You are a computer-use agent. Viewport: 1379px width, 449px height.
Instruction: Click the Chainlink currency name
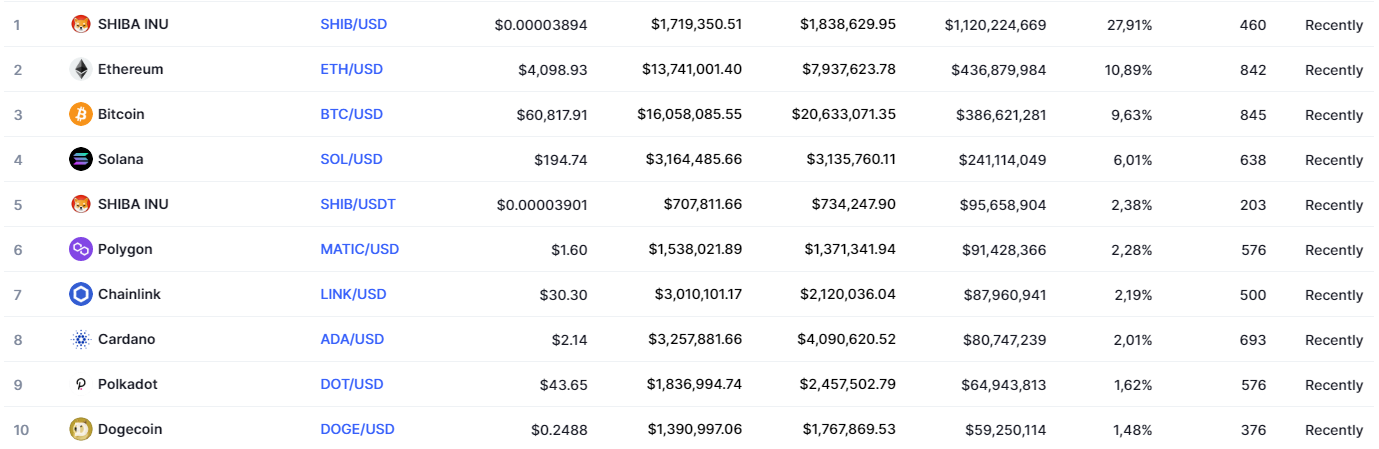pyautogui.click(x=129, y=294)
